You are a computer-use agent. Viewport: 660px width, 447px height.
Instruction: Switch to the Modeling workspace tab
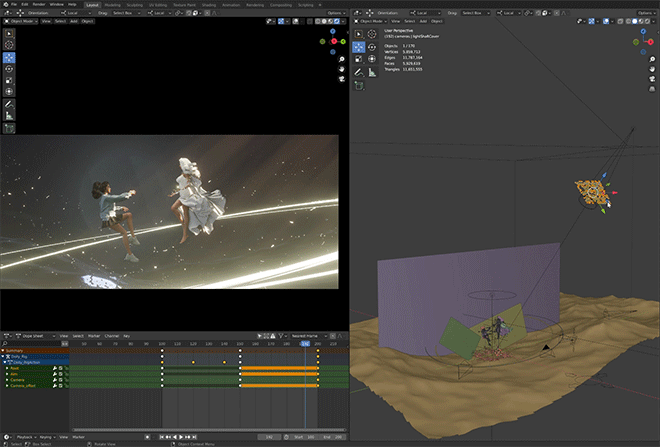coord(112,5)
